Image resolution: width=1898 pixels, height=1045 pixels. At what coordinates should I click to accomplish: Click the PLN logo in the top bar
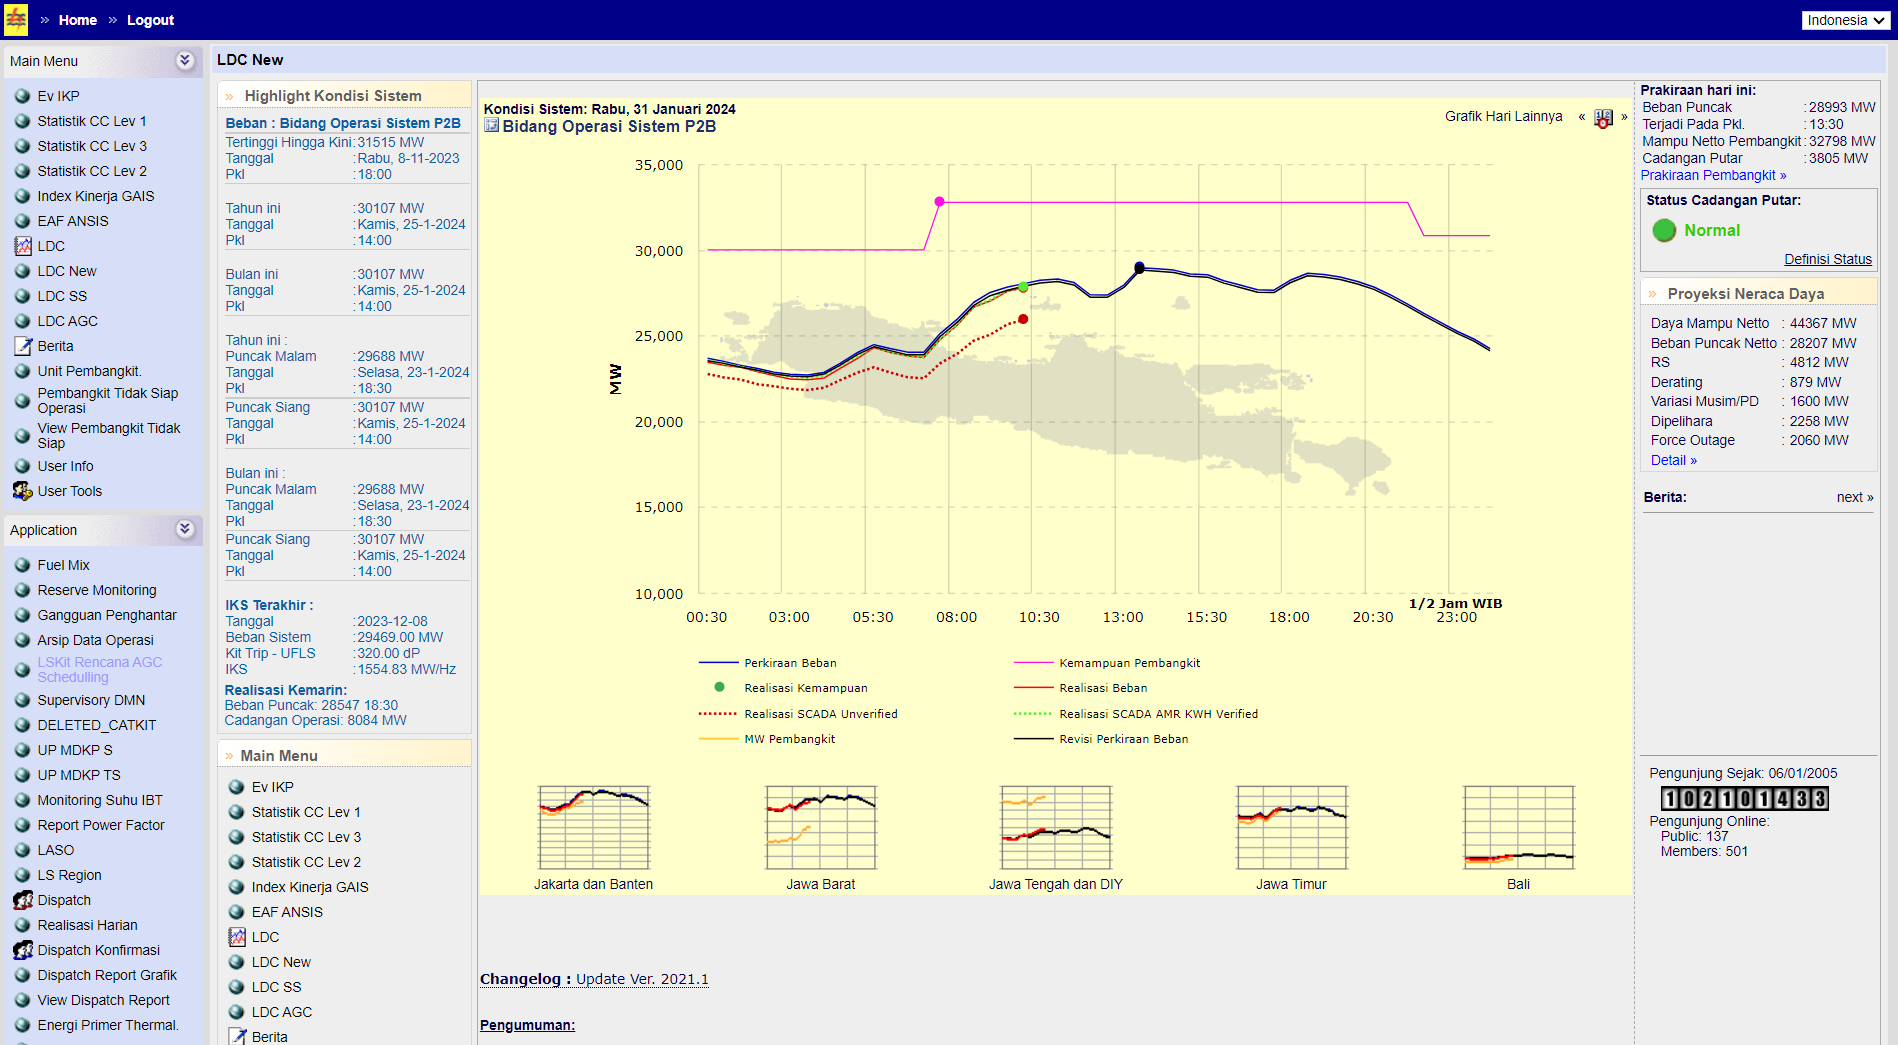tap(16, 20)
